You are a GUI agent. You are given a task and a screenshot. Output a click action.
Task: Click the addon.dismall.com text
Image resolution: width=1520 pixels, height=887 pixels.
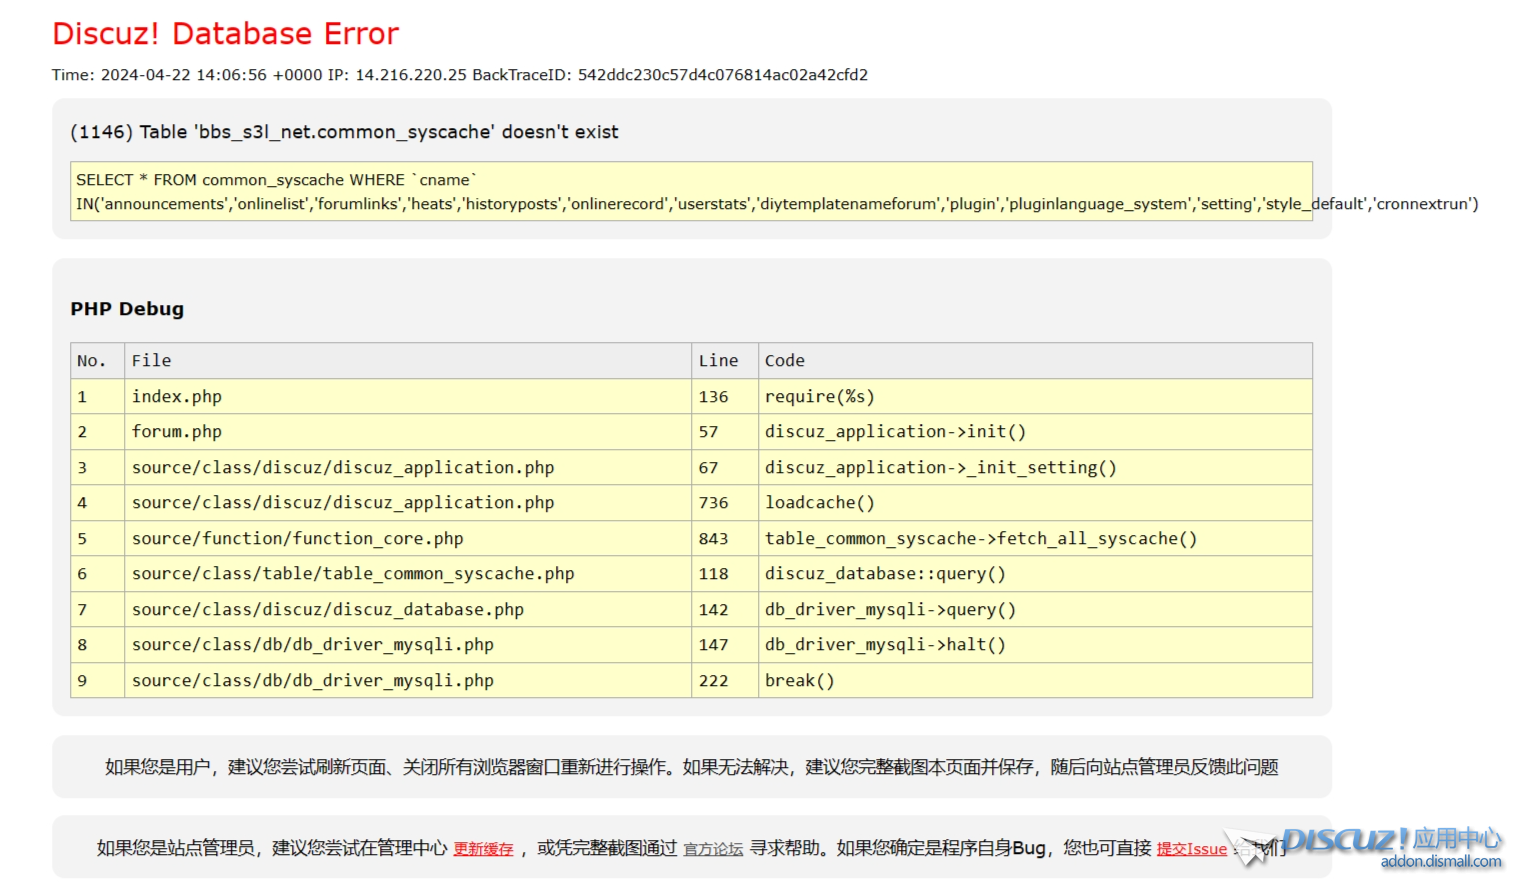[1440, 862]
